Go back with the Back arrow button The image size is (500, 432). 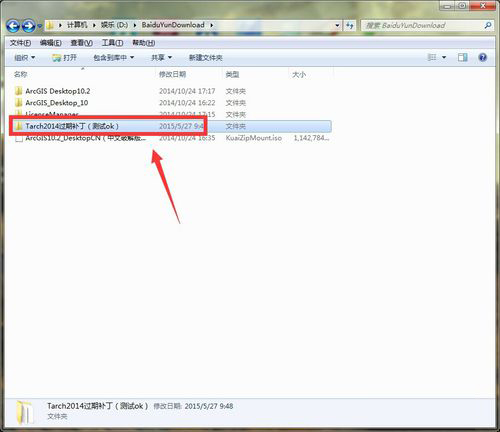pos(13,26)
